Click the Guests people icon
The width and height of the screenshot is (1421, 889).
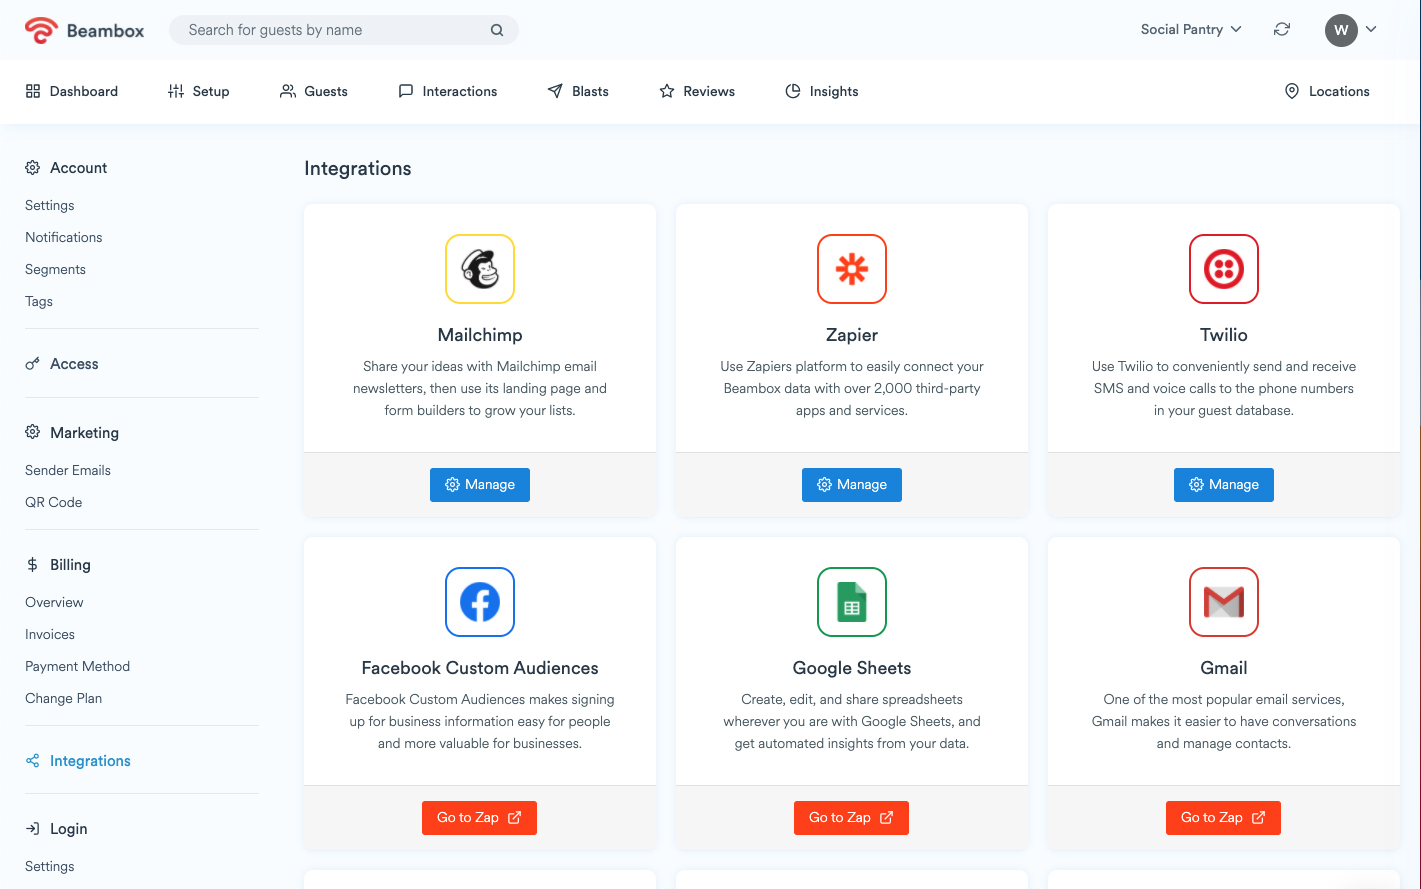288,91
